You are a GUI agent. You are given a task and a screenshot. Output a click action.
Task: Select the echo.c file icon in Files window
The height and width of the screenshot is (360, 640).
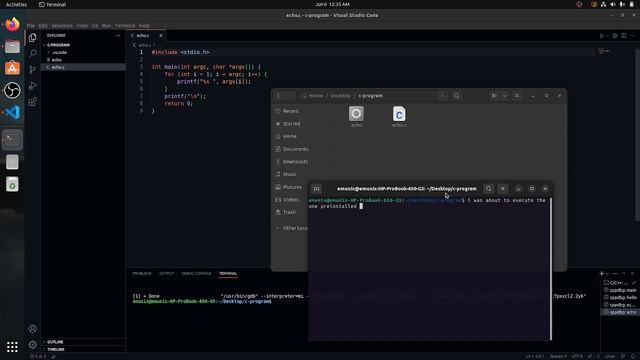[x=399, y=117]
